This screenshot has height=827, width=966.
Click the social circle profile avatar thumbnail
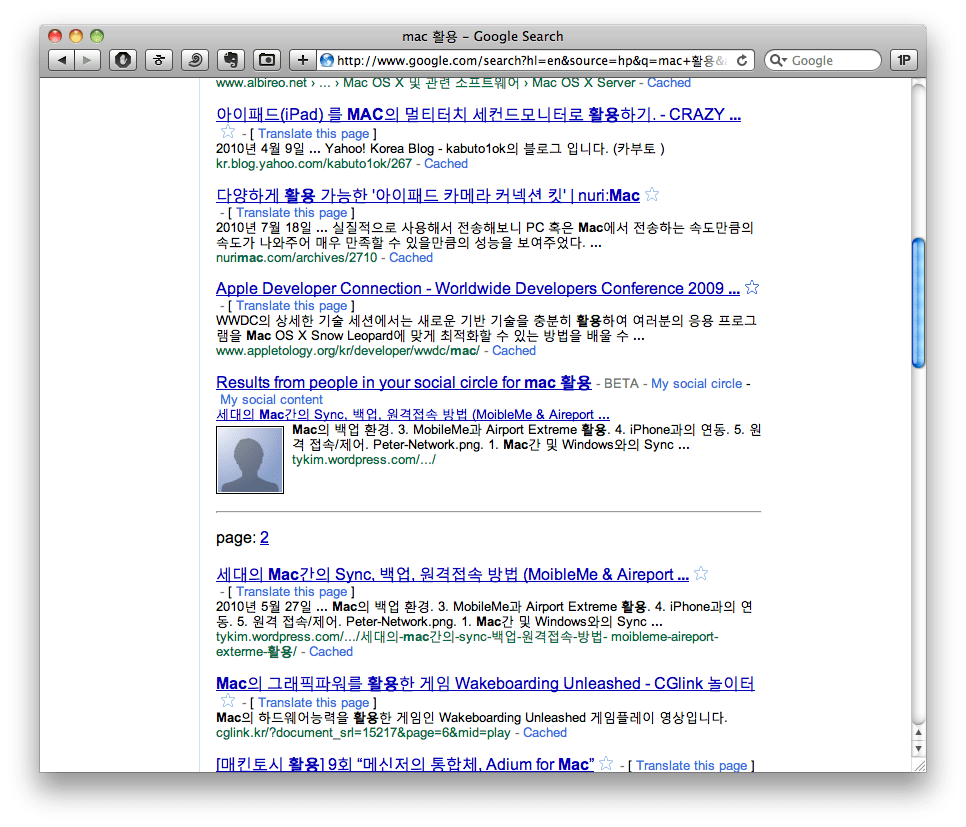tap(250, 458)
